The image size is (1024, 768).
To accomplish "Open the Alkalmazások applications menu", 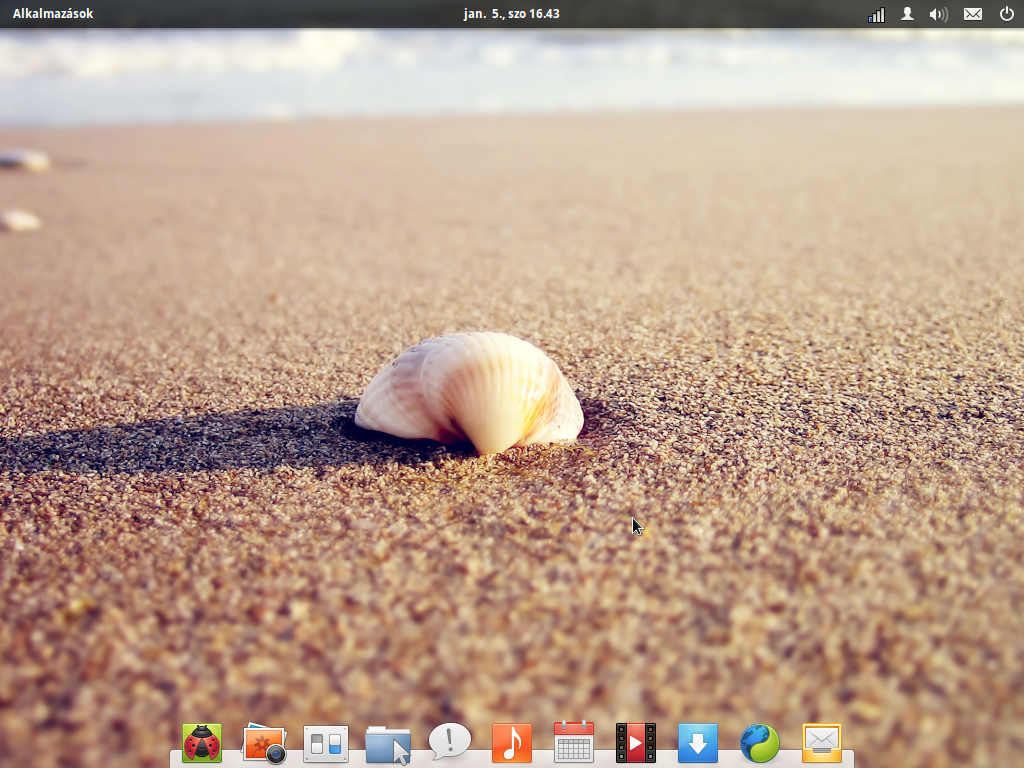I will (53, 14).
